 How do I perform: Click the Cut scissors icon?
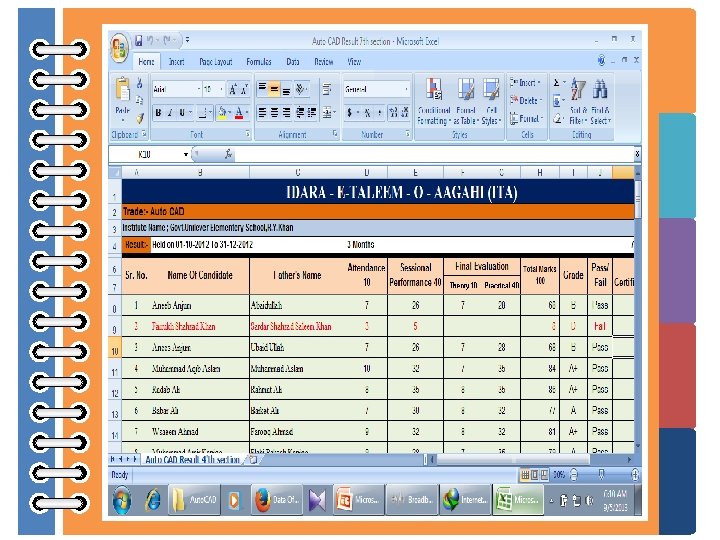140,83
